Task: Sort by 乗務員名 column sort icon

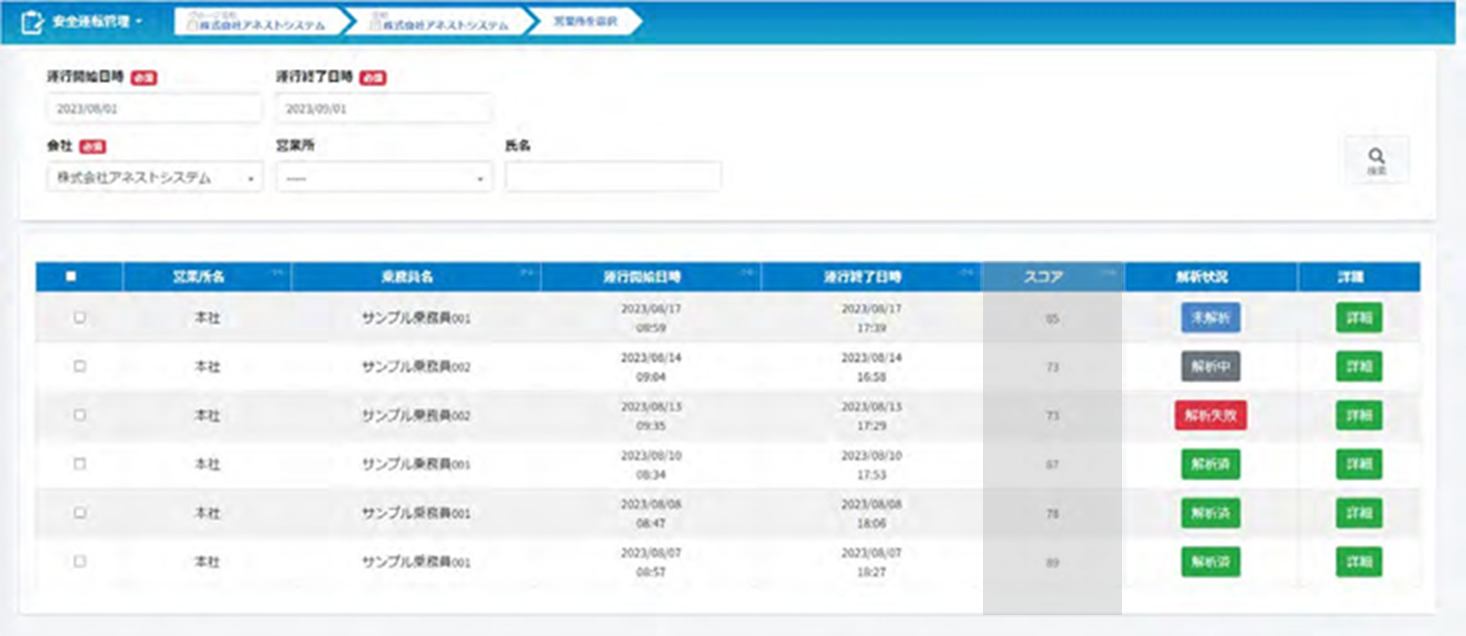Action: 525,272
